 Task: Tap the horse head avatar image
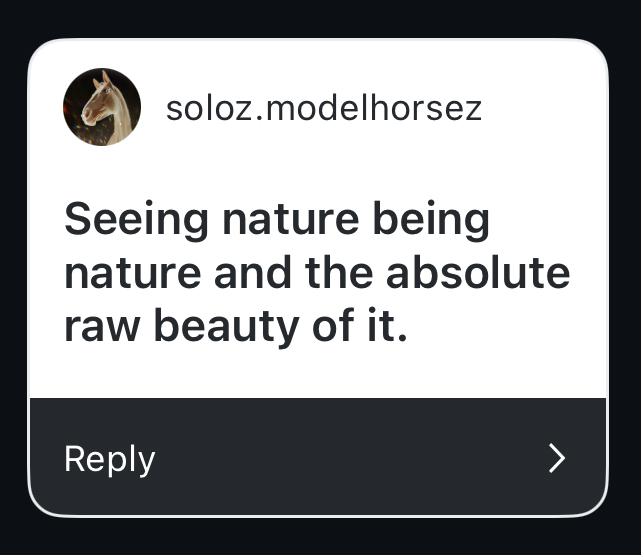coord(101,107)
